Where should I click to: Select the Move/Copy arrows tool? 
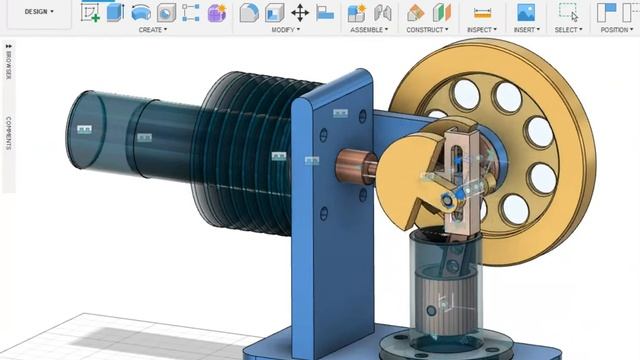pos(300,13)
